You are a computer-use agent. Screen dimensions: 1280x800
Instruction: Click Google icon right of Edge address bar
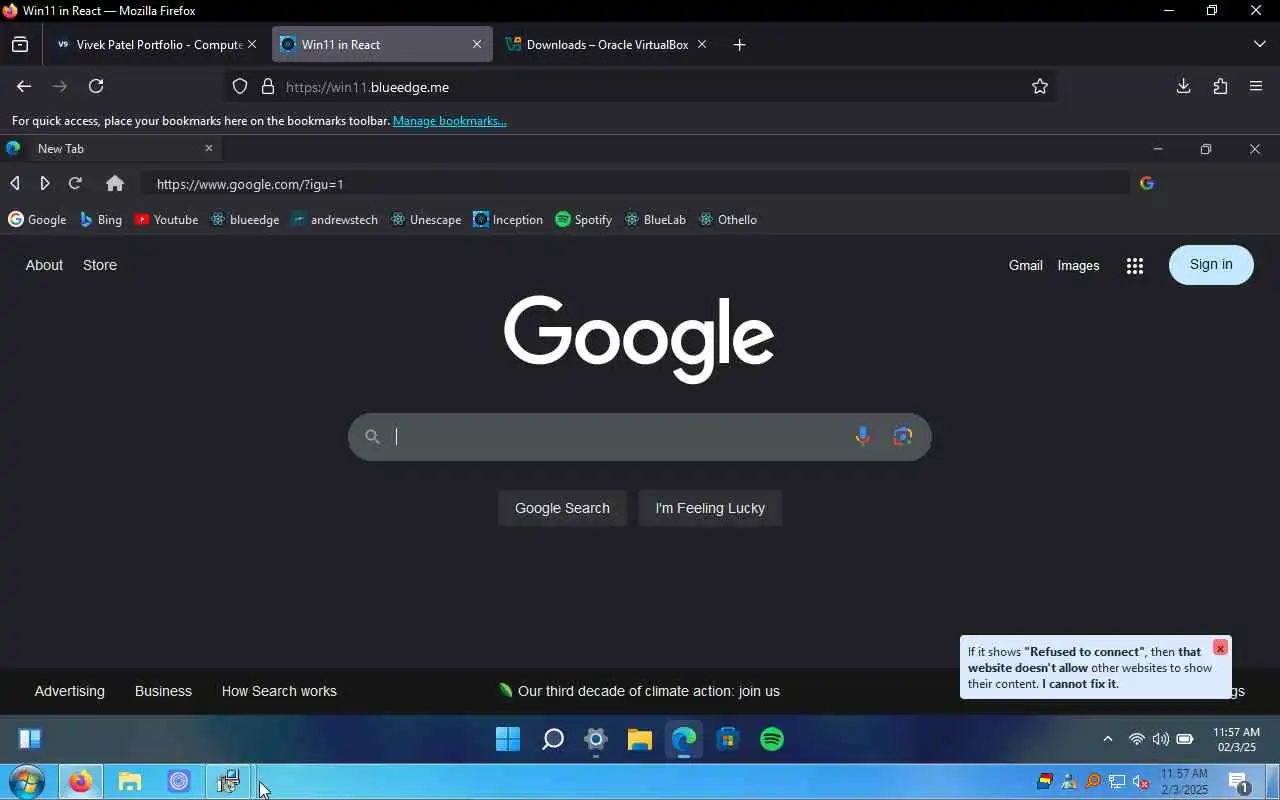1147,183
